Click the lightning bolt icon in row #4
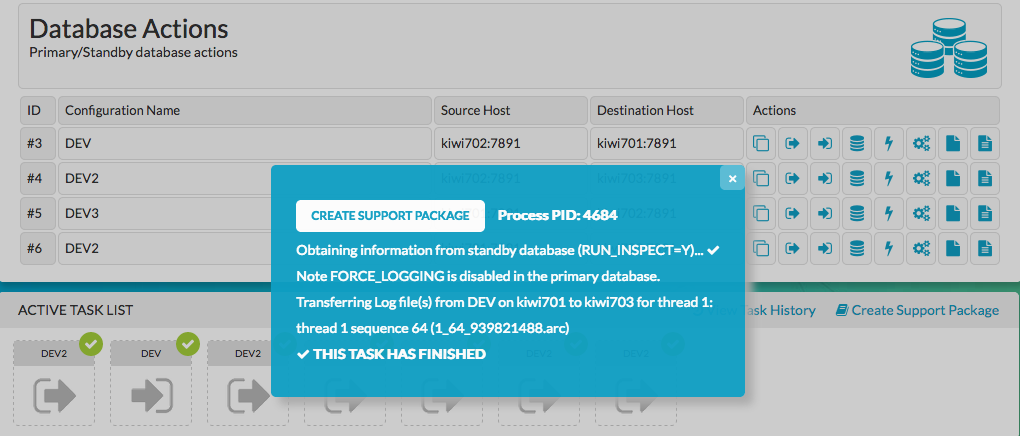The image size is (1020, 436). [x=889, y=178]
